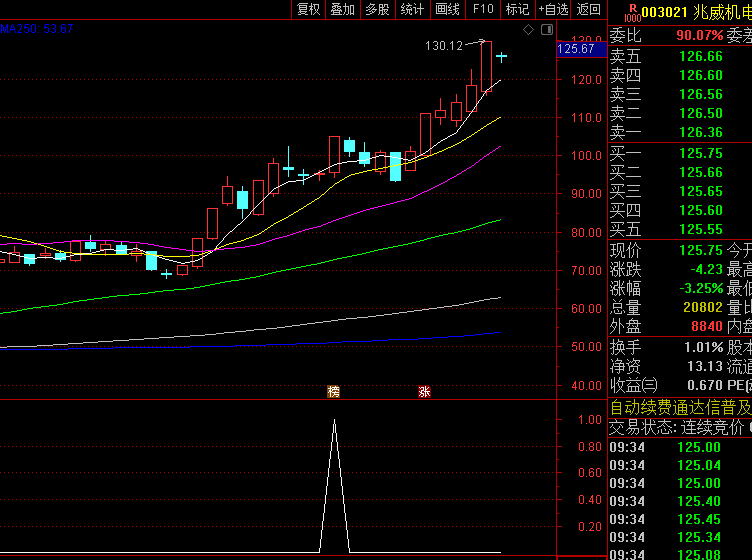Select the 买三 bid price 125.65
Screen dimensions: 752x560
tap(701, 191)
